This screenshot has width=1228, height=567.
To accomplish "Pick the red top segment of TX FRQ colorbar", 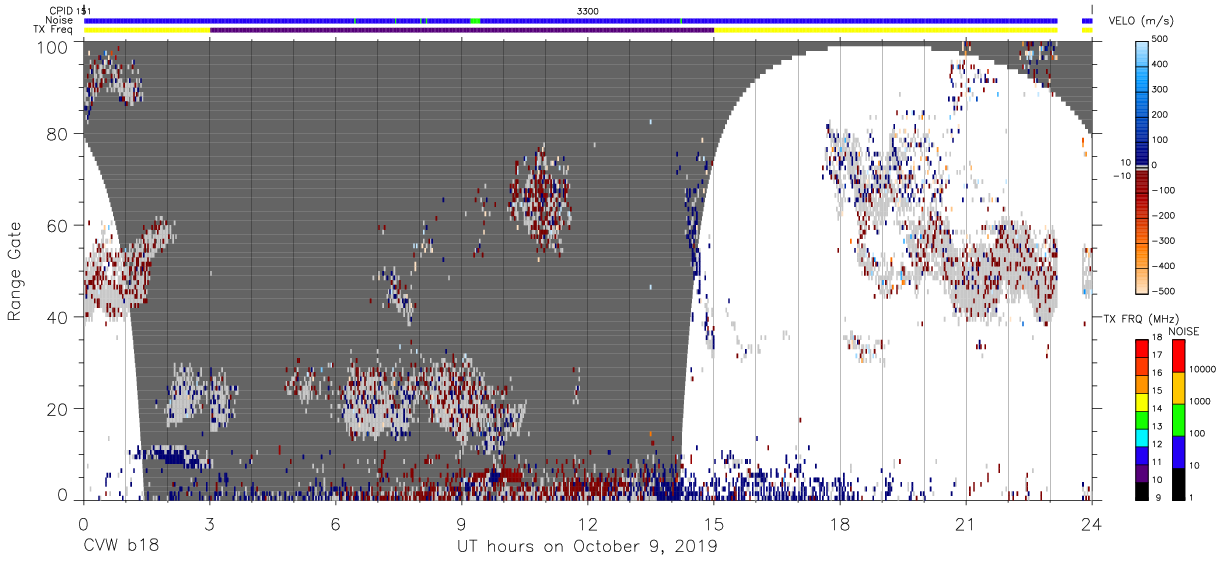I will (1141, 348).
